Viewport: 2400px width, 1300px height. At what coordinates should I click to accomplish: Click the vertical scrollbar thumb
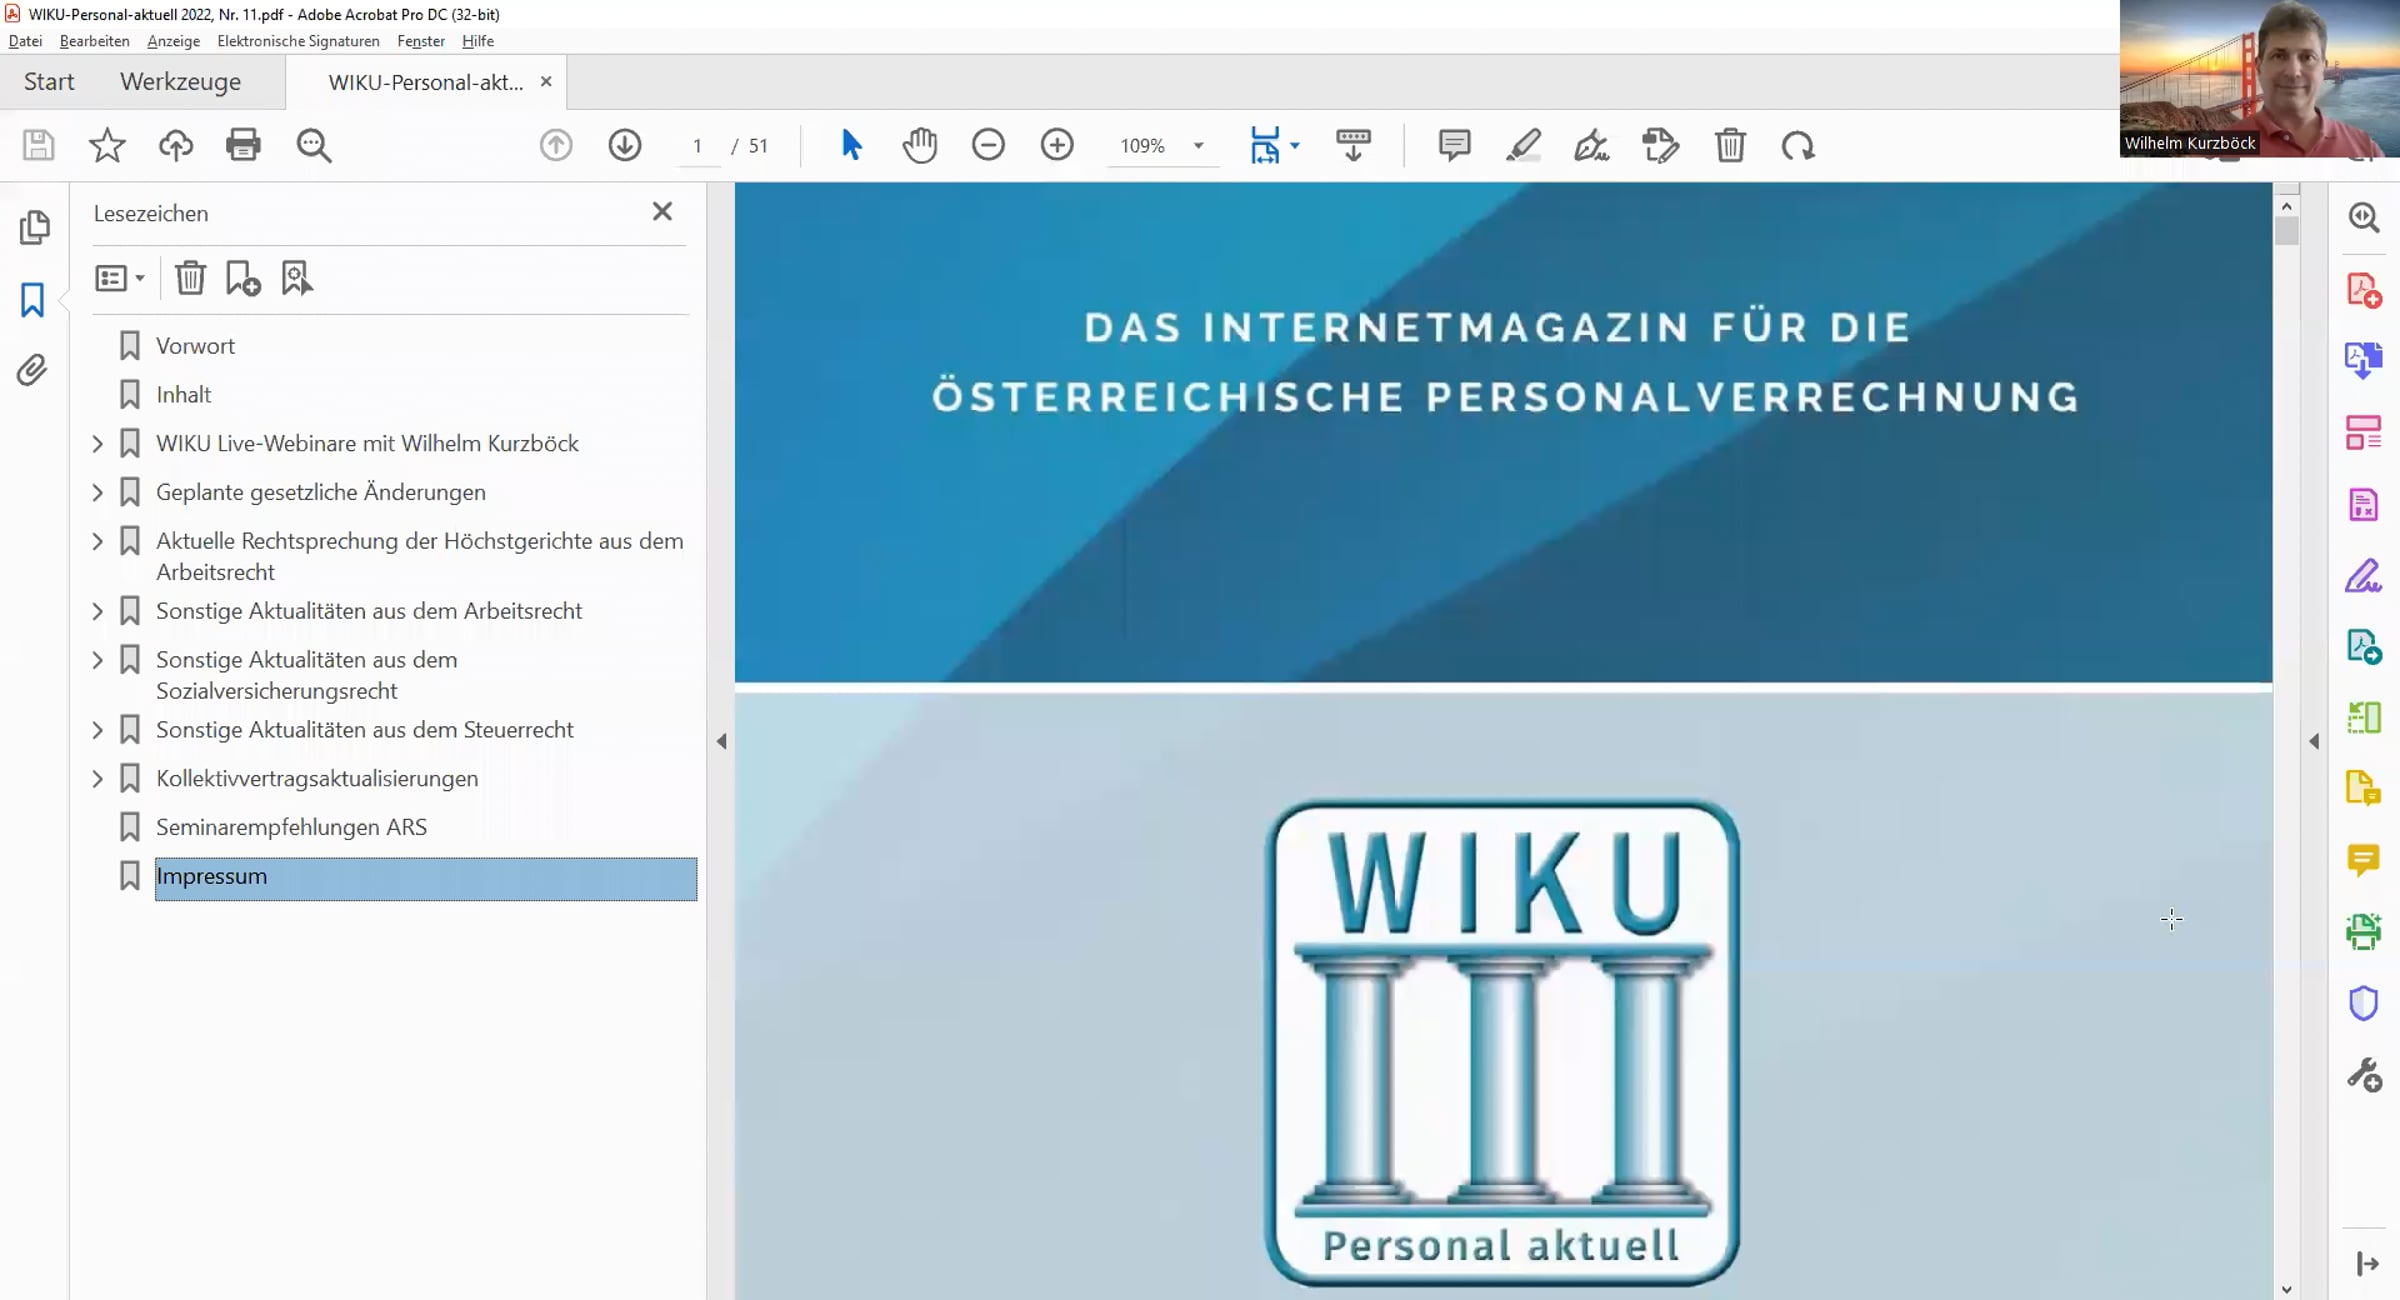point(2286,230)
